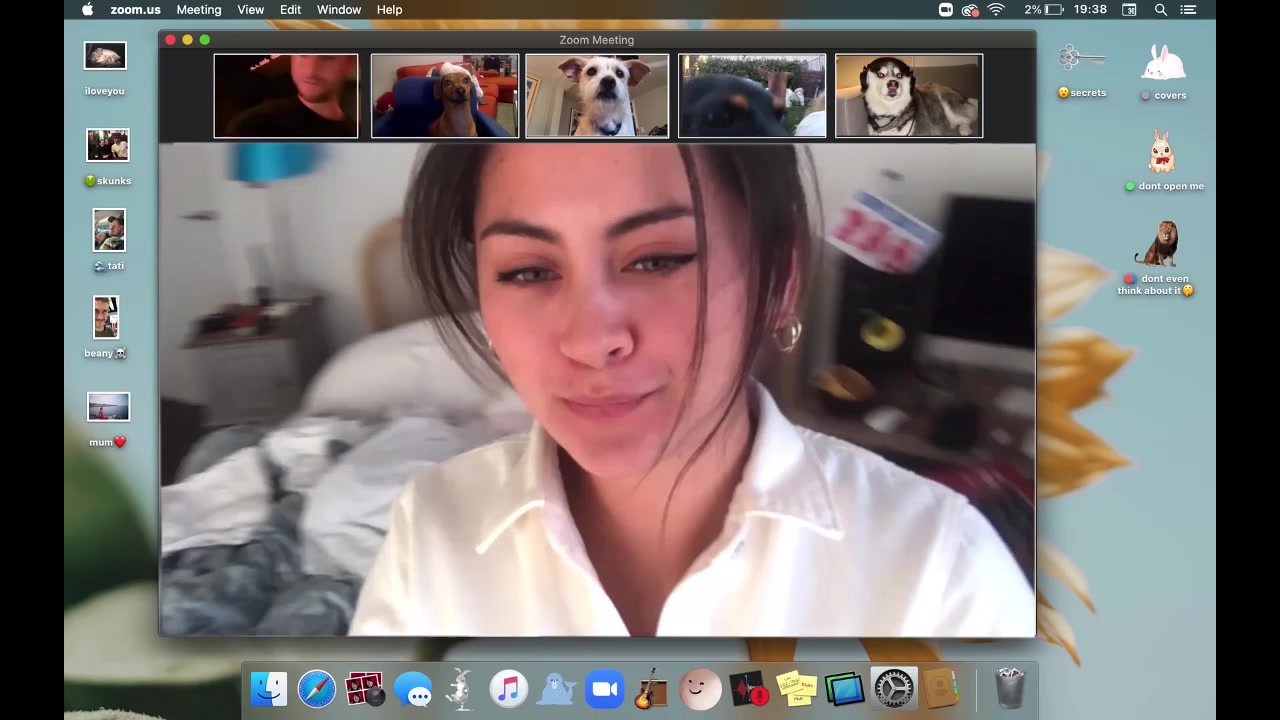Image resolution: width=1280 pixels, height=720 pixels.
Task: Open the Wi-Fi status menu
Action: [996, 10]
